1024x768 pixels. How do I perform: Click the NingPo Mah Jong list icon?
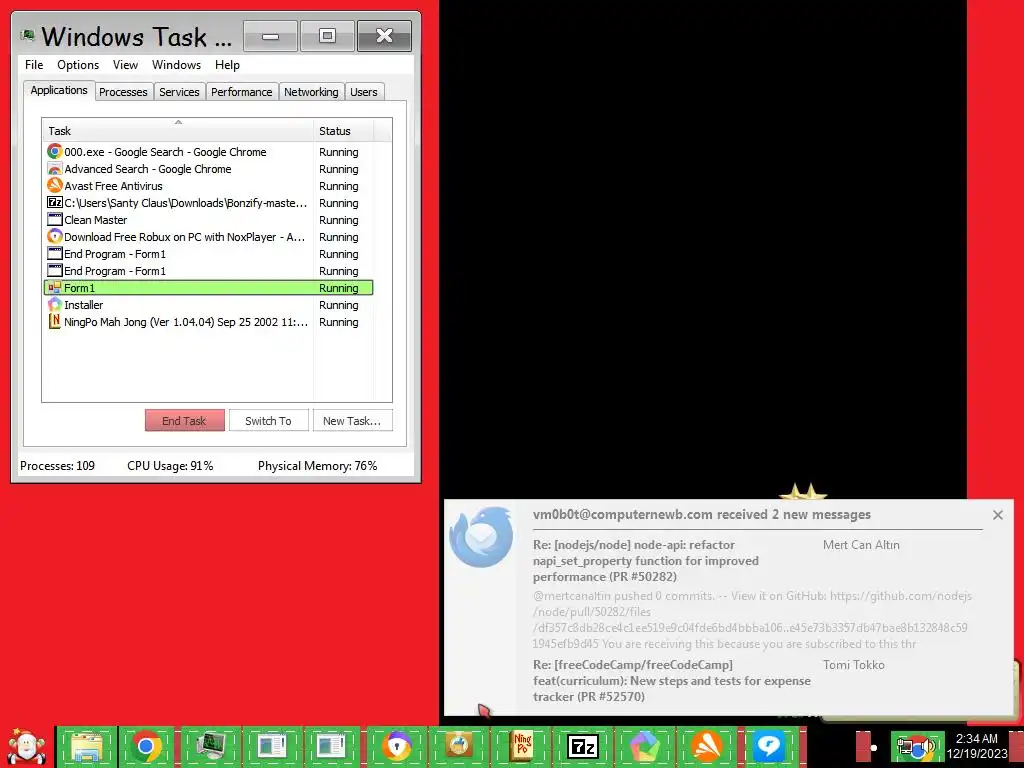(55, 321)
